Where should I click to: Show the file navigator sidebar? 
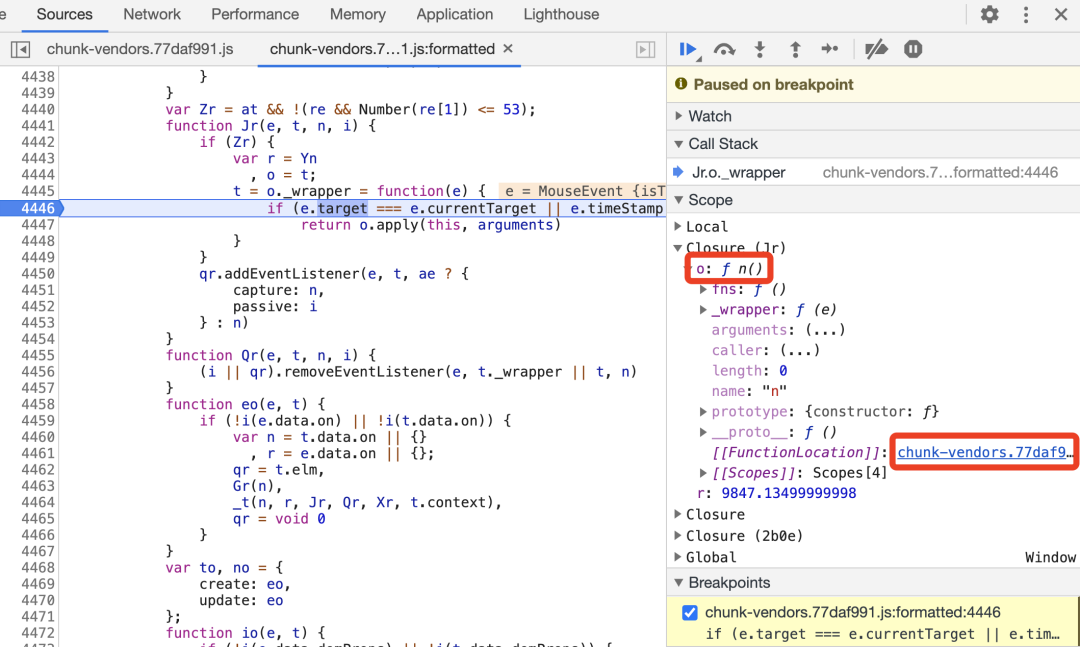(20, 49)
